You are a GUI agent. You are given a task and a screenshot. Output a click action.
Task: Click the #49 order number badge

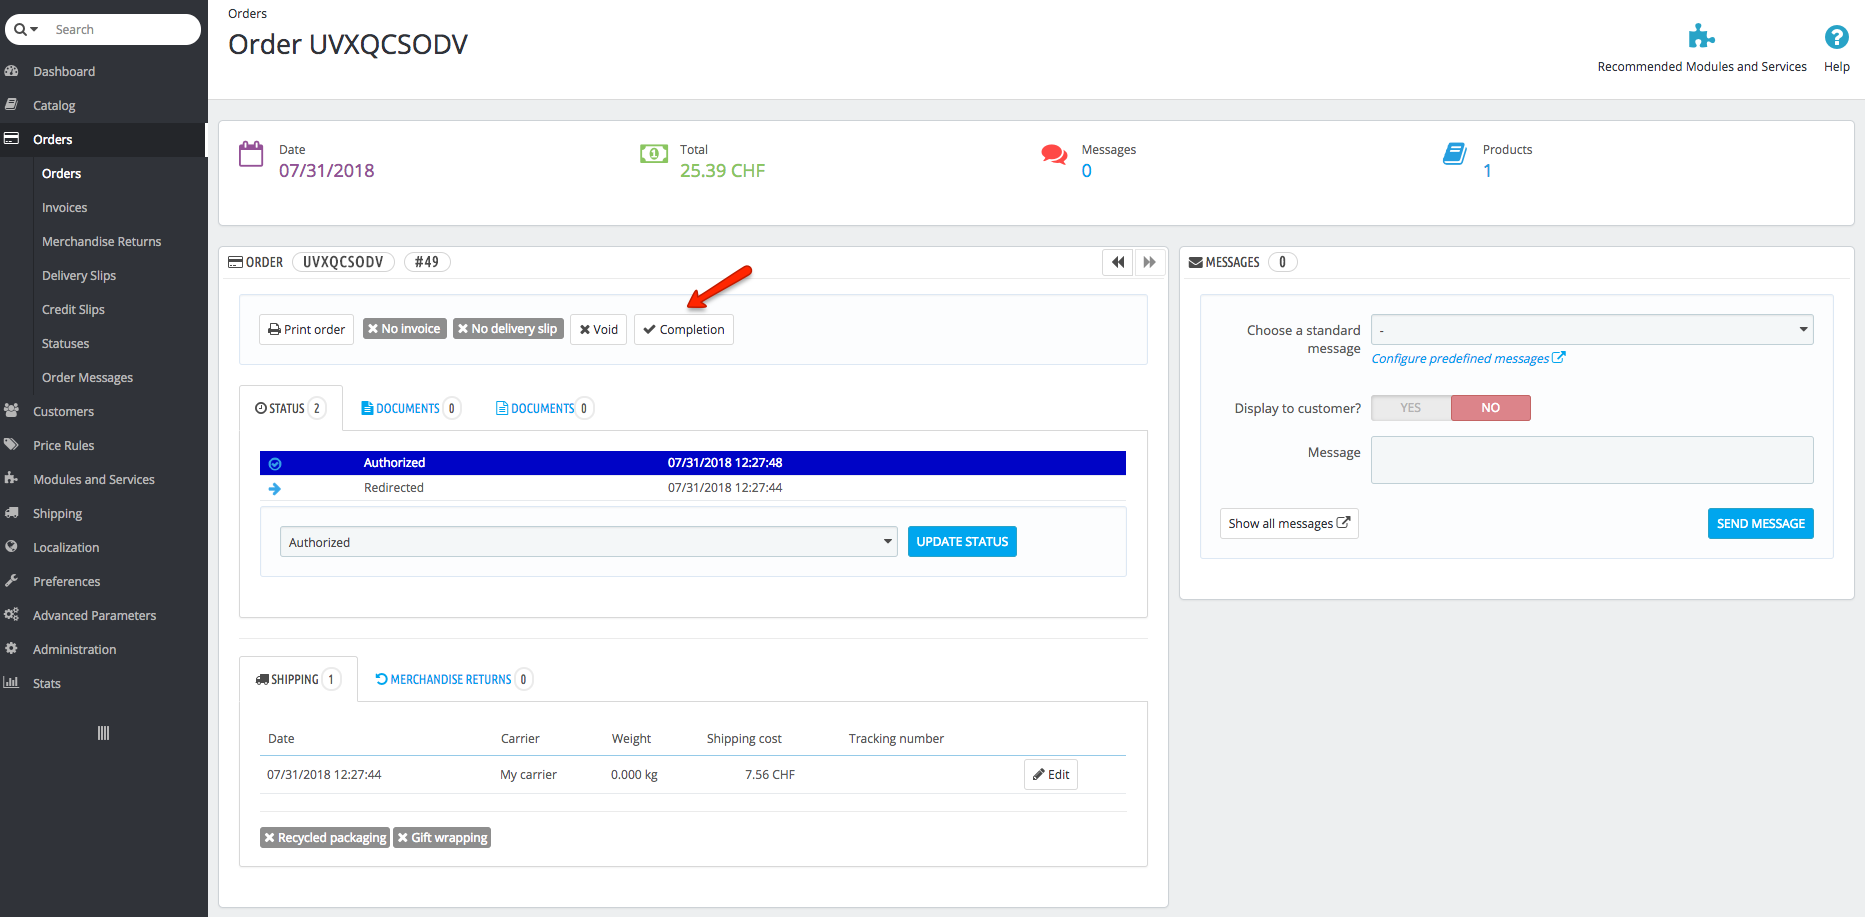pos(427,262)
